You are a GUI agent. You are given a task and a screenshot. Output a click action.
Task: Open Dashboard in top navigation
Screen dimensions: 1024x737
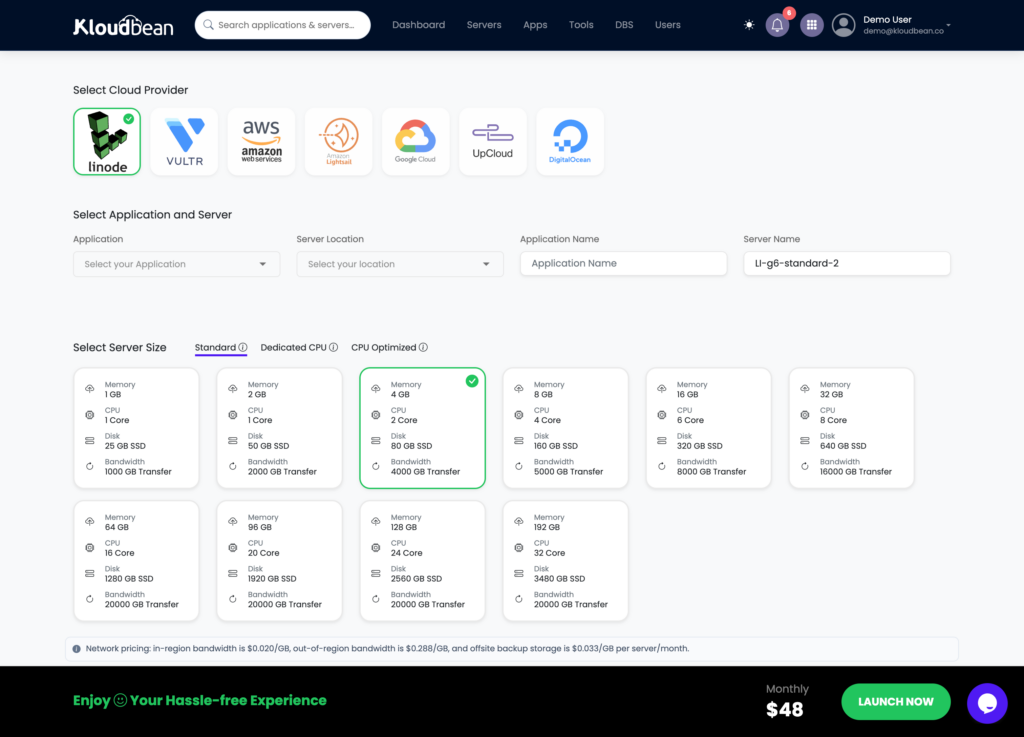pyautogui.click(x=419, y=25)
